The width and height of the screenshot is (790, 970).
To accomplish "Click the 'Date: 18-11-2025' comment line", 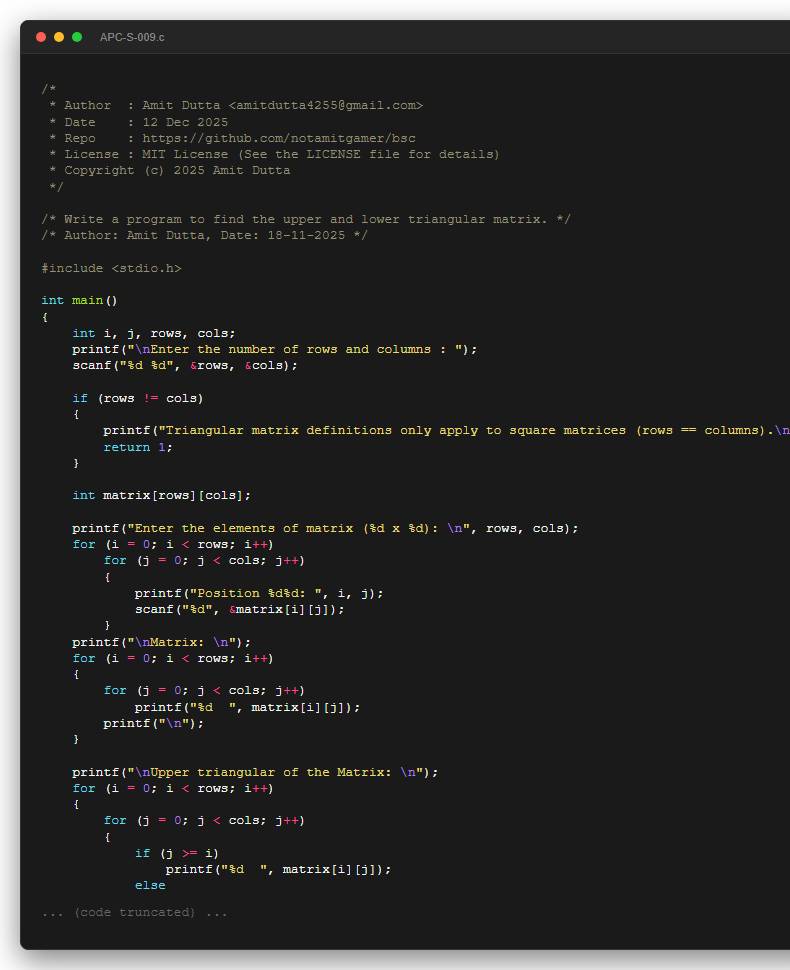I will click(205, 236).
